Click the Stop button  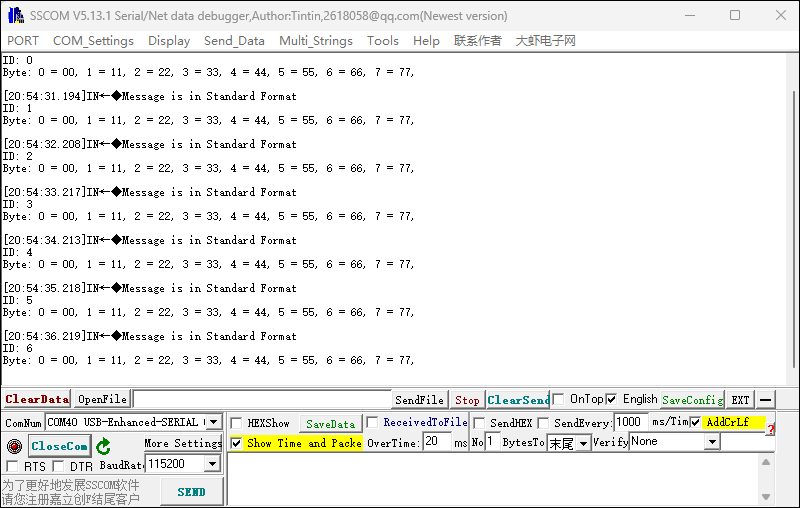click(x=467, y=400)
